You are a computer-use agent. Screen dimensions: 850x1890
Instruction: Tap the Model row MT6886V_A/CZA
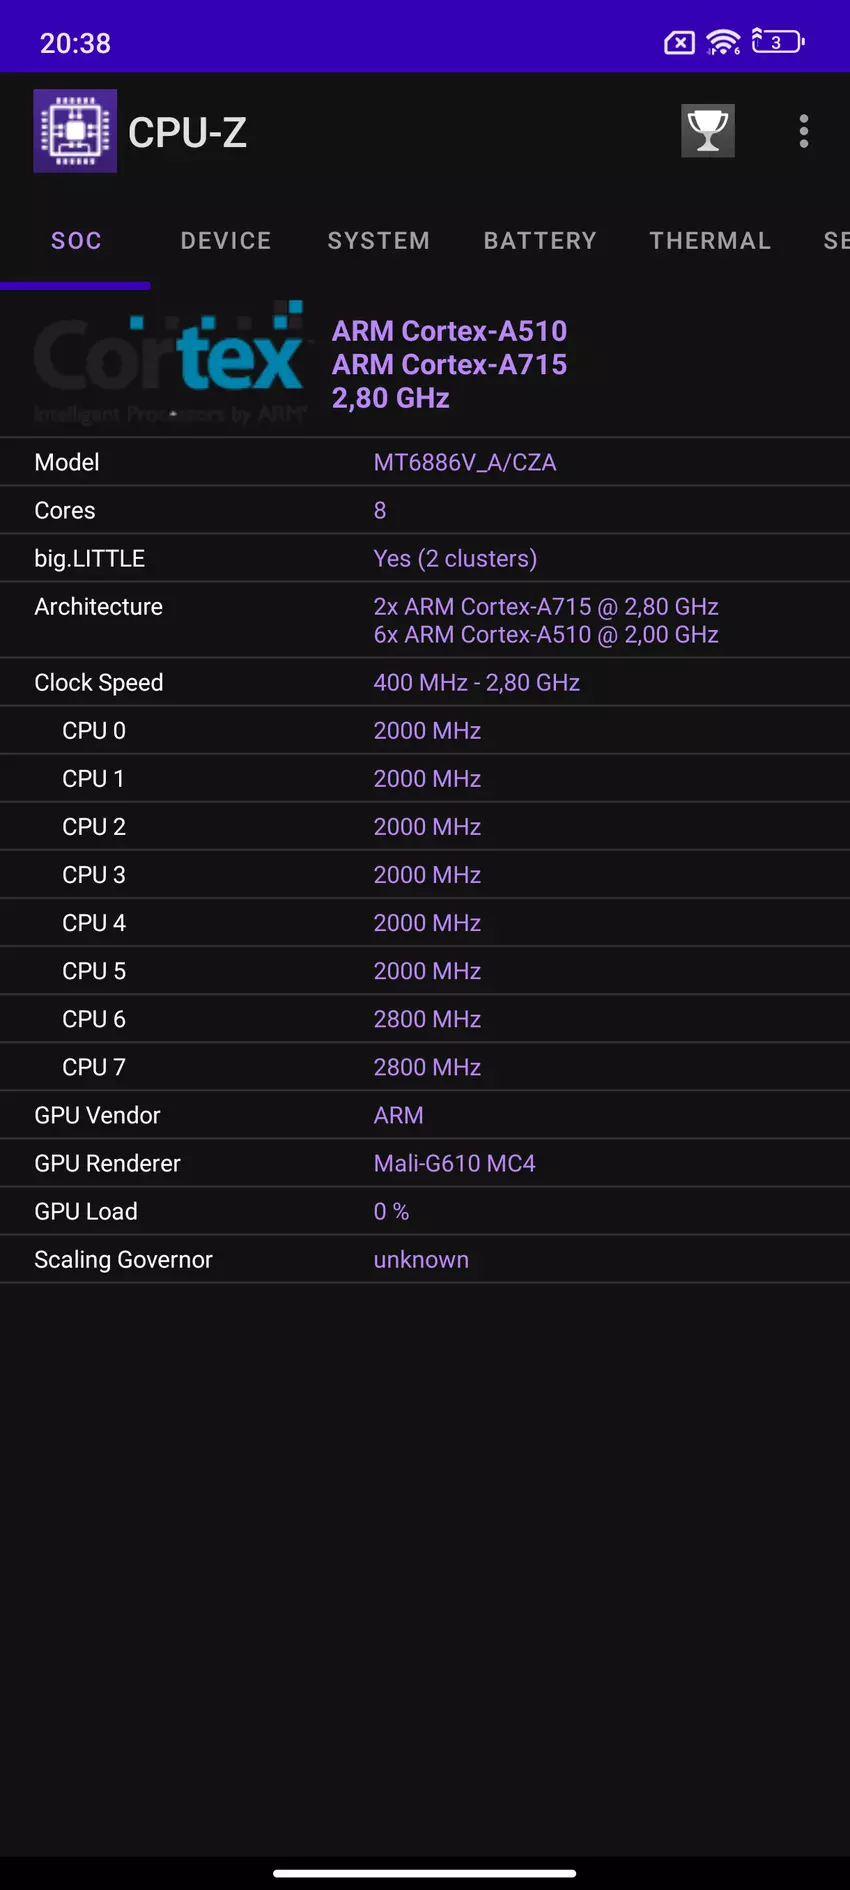tap(425, 462)
